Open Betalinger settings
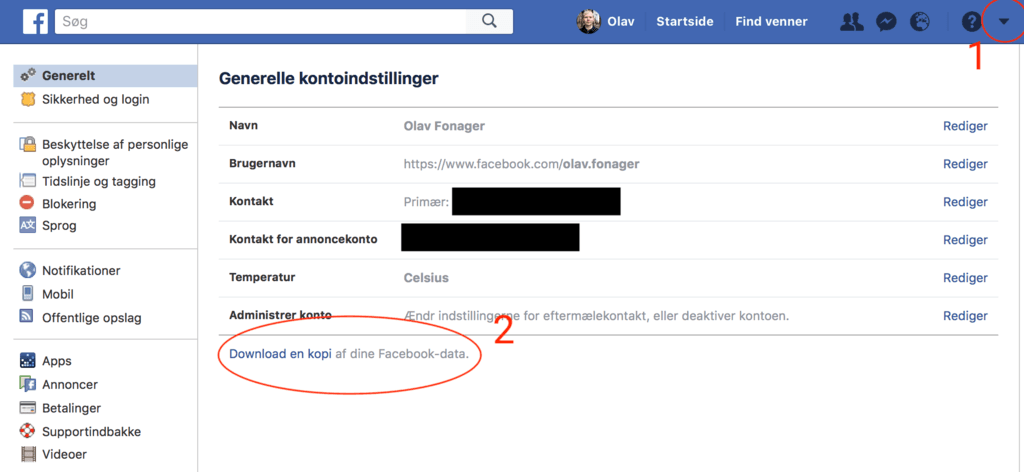The width and height of the screenshot is (1024, 472). (x=71, y=409)
